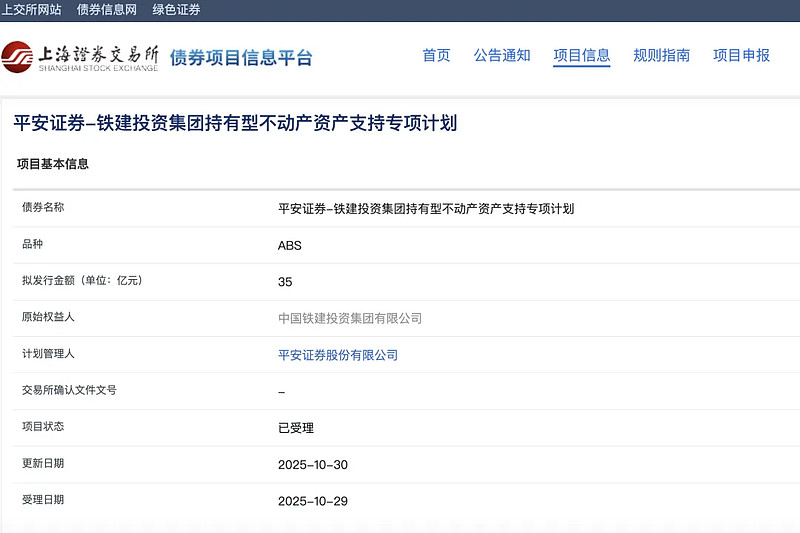Open the 上交所网站 top link
The image size is (800, 533).
(31, 10)
